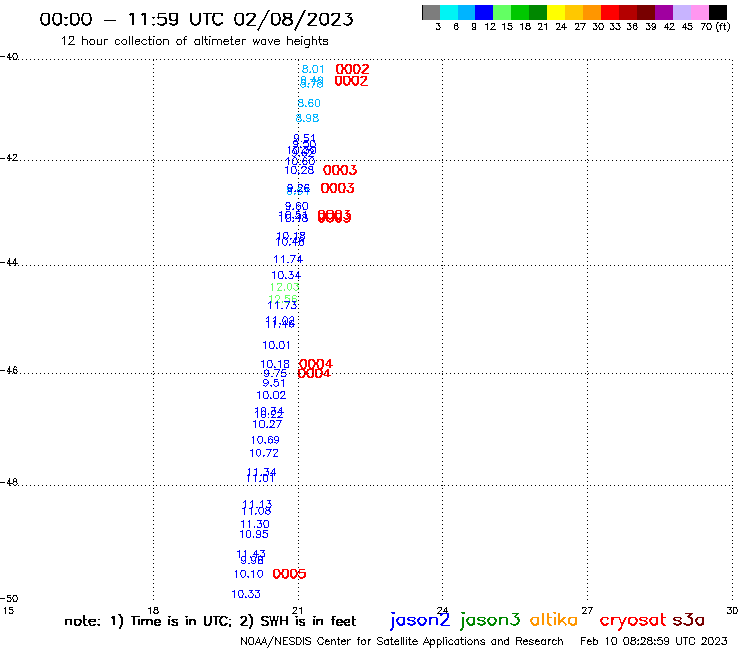Select the 10.27 wave height reading
This screenshot has width=740, height=650.
tap(267, 424)
